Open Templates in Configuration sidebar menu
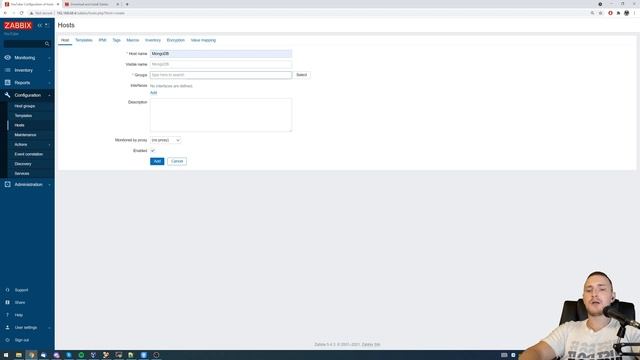640x360 pixels. click(23, 116)
